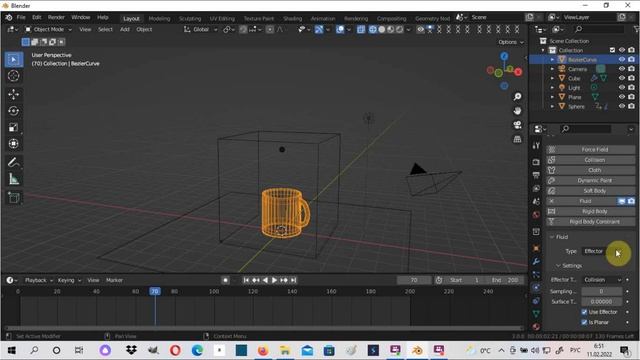The width and height of the screenshot is (640, 360).
Task: Open the Edit menu
Action: pos(37,18)
